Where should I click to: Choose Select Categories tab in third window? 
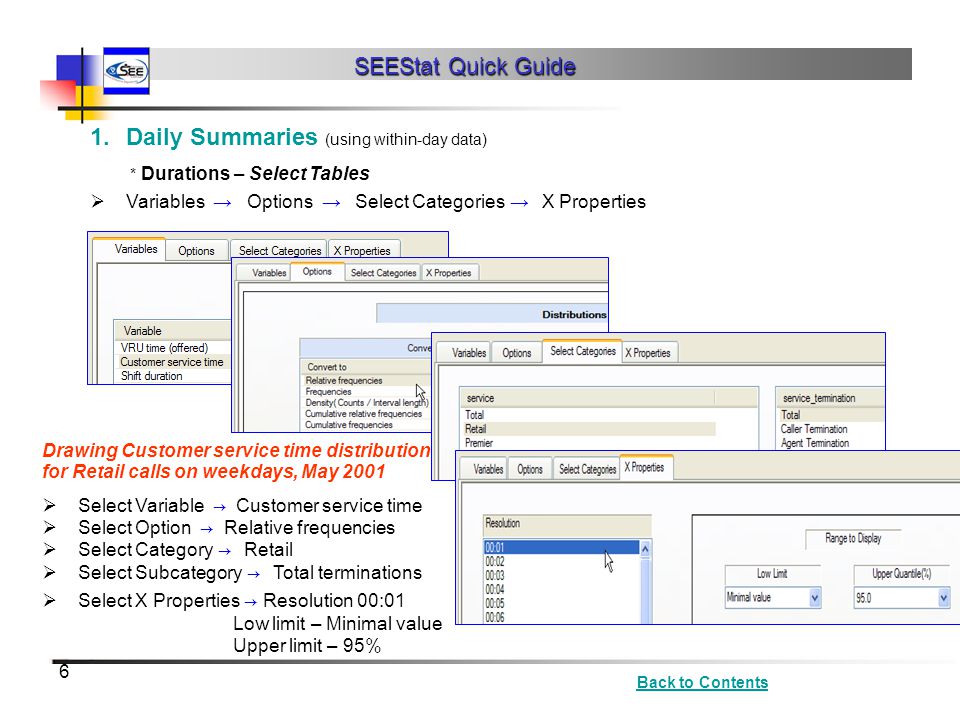pos(582,351)
